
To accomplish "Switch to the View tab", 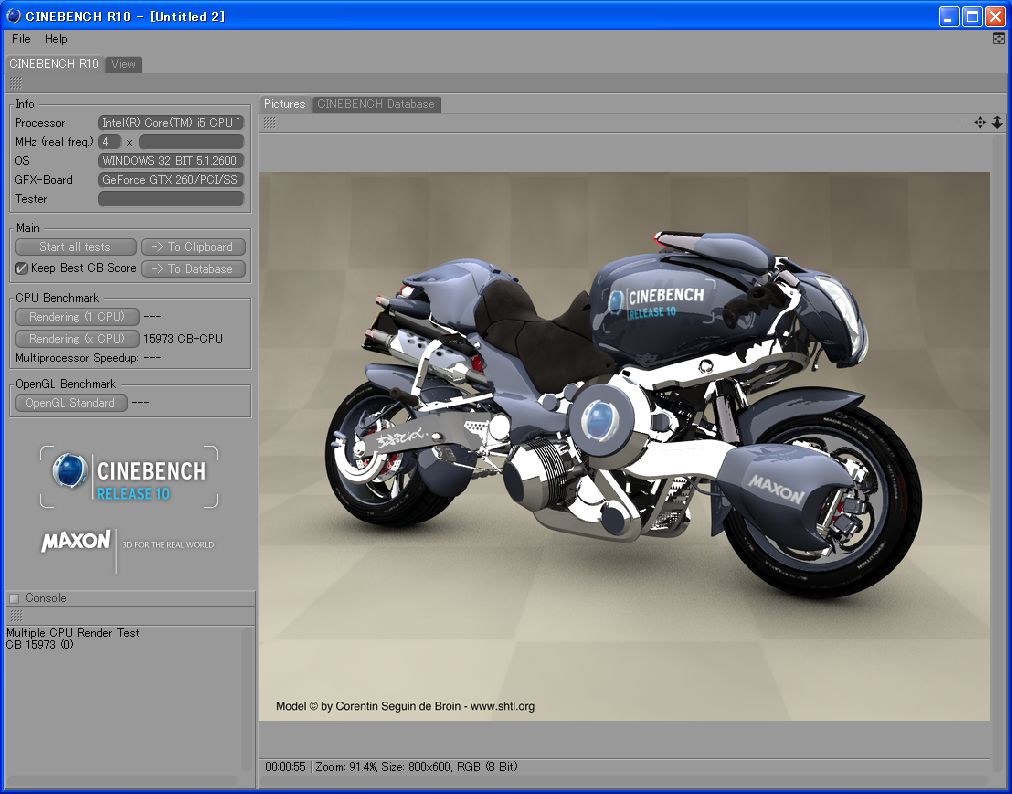I will [123, 64].
